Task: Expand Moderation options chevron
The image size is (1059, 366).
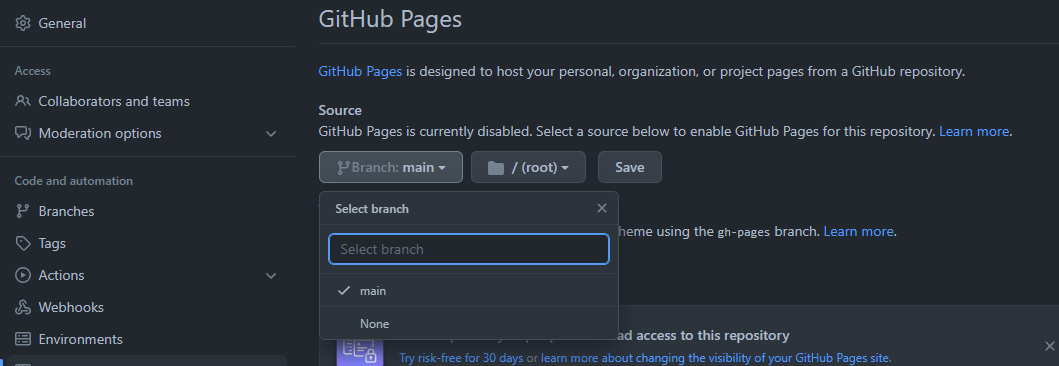Action: [x=271, y=134]
